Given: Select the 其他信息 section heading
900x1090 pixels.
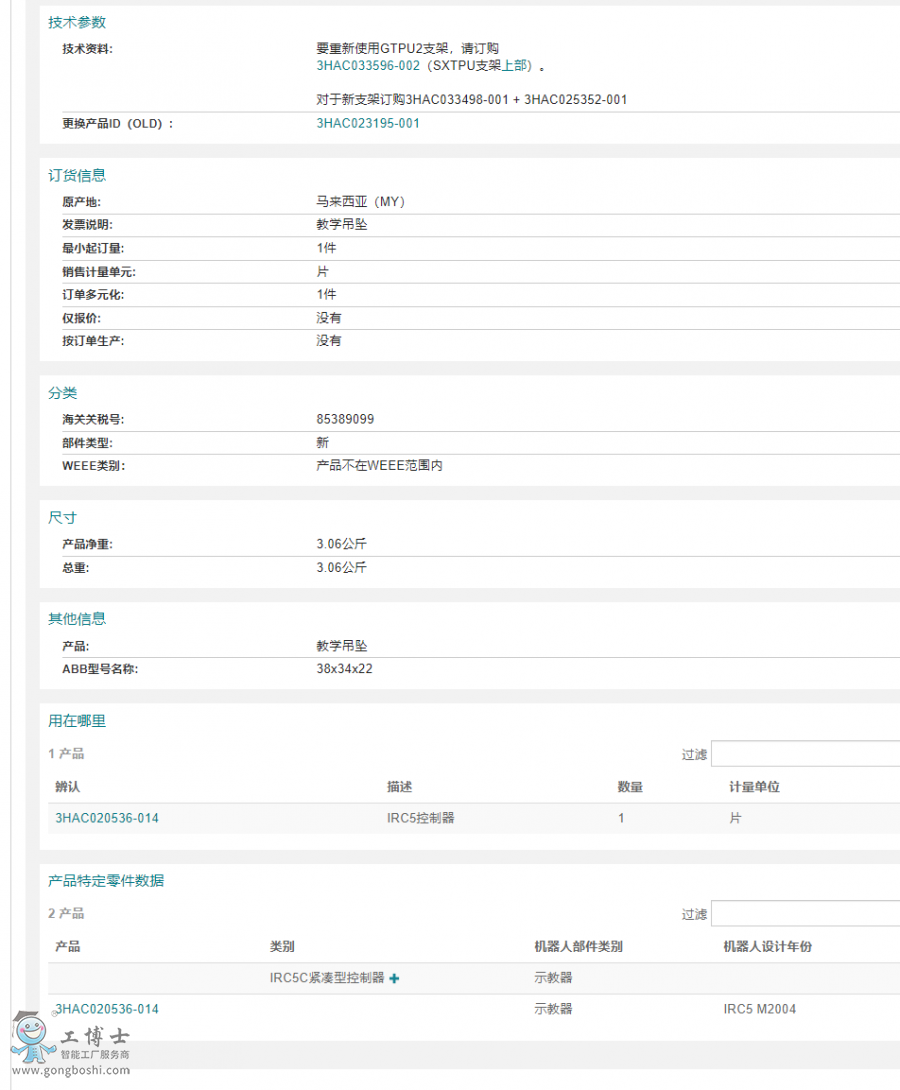Looking at the screenshot, I should click(75, 618).
